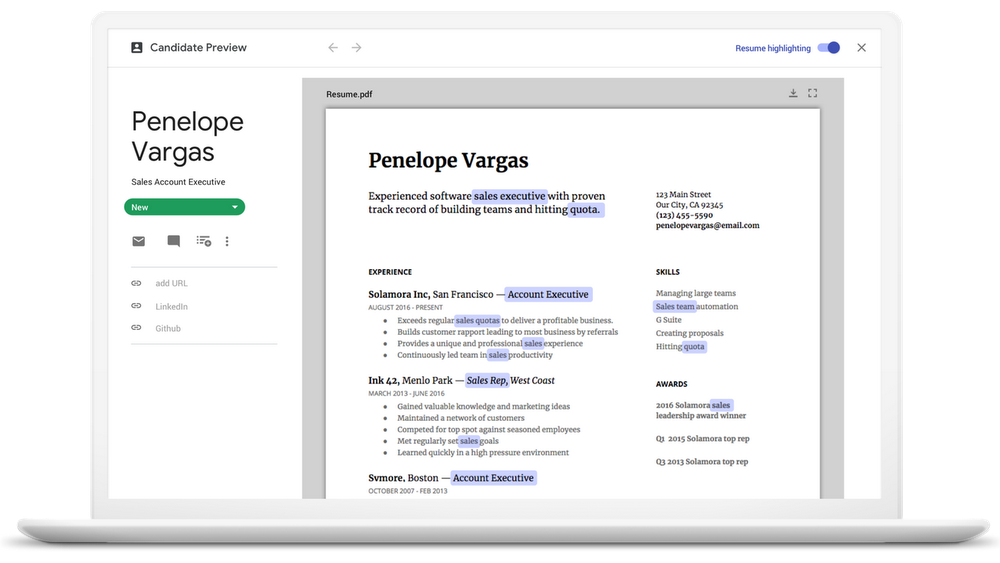The height and width of the screenshot is (563, 1000).
Task: Click highlighted 'quota.' in summary
Action: [x=585, y=209]
